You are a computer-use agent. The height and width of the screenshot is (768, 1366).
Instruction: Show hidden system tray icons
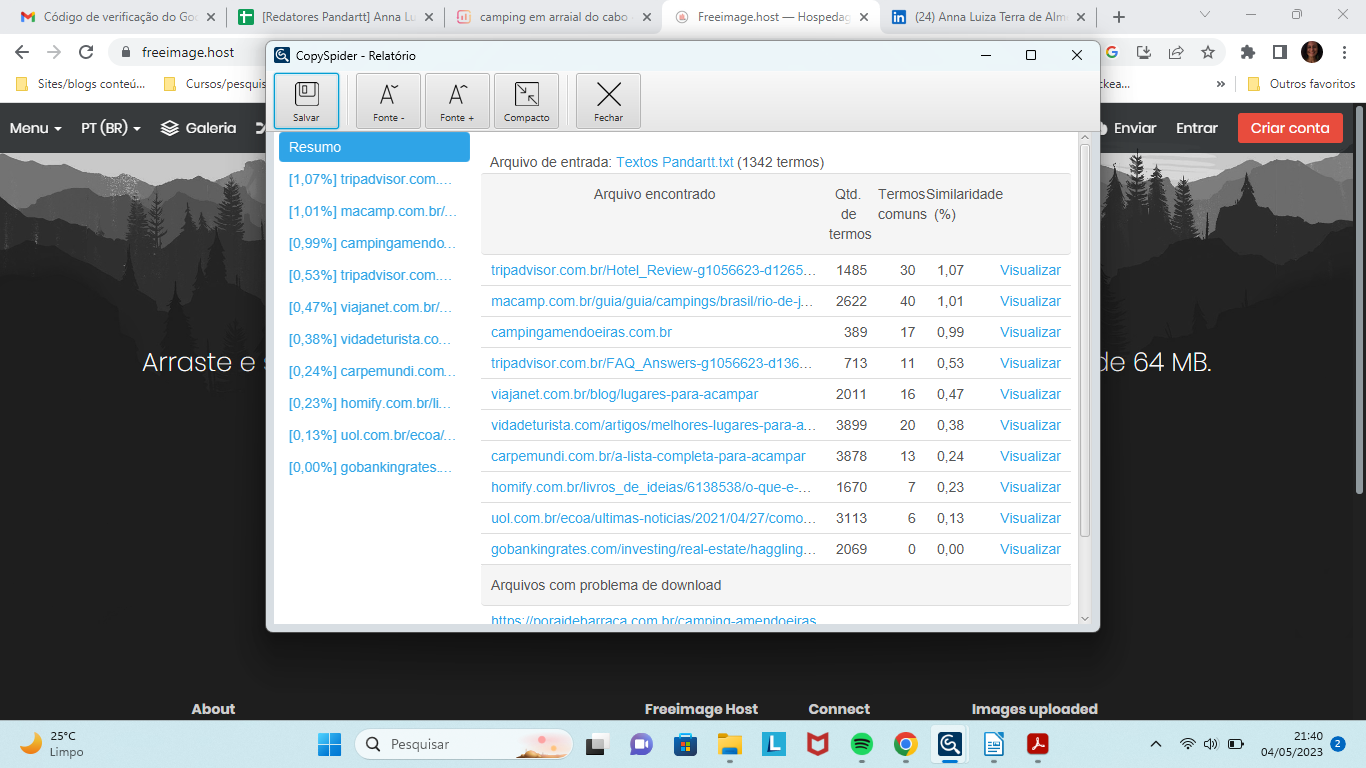click(x=1156, y=744)
